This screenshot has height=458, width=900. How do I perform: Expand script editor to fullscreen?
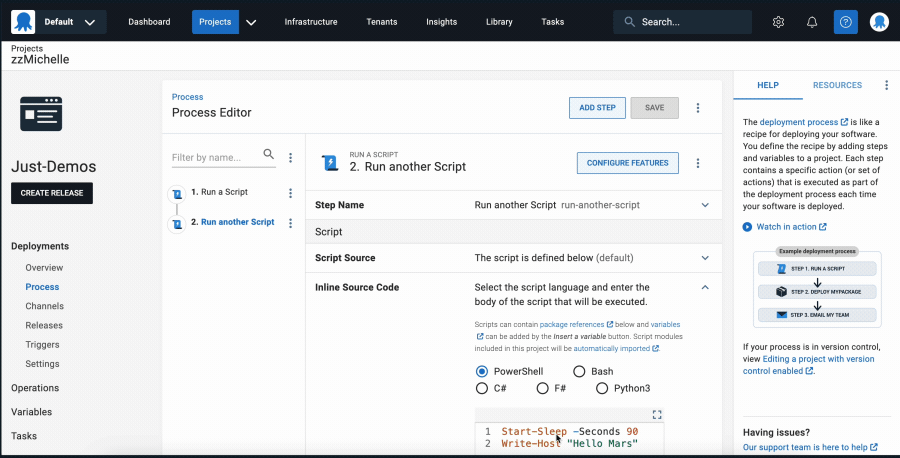point(657,414)
